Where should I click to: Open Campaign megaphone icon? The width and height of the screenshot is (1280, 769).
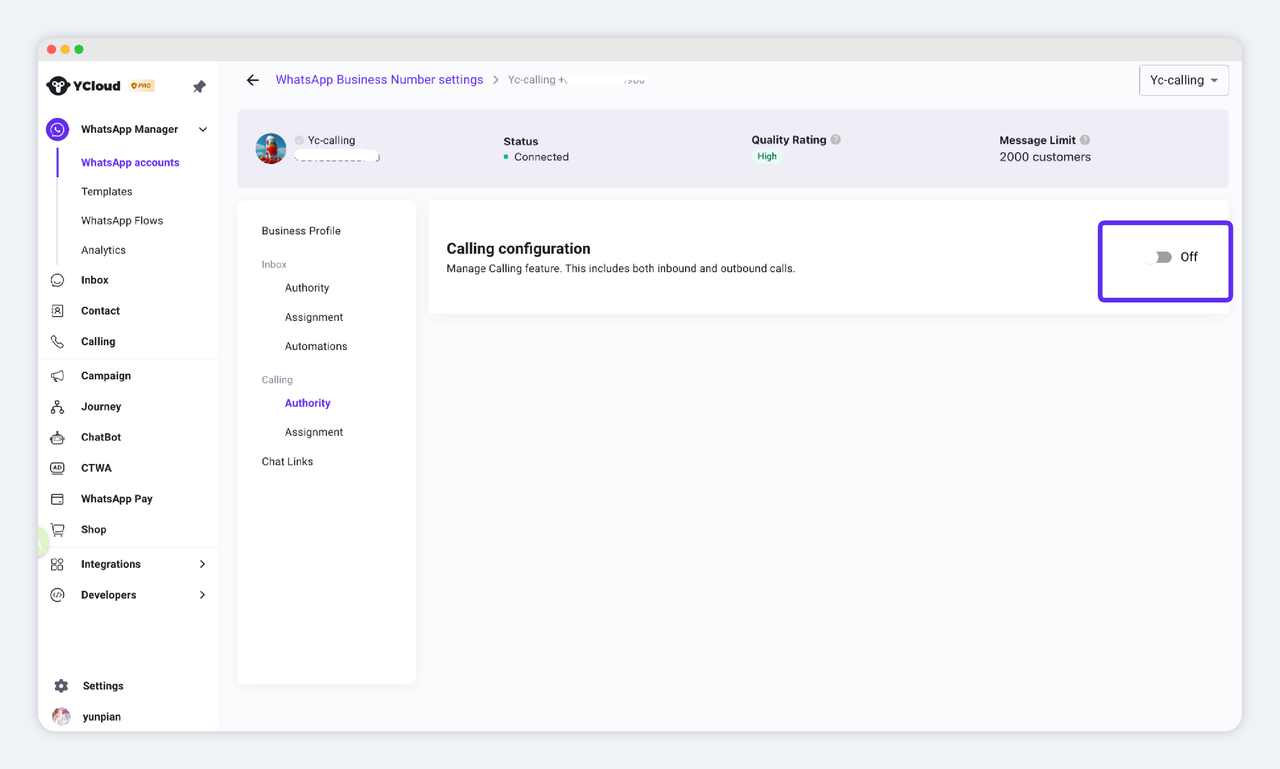tap(57, 376)
